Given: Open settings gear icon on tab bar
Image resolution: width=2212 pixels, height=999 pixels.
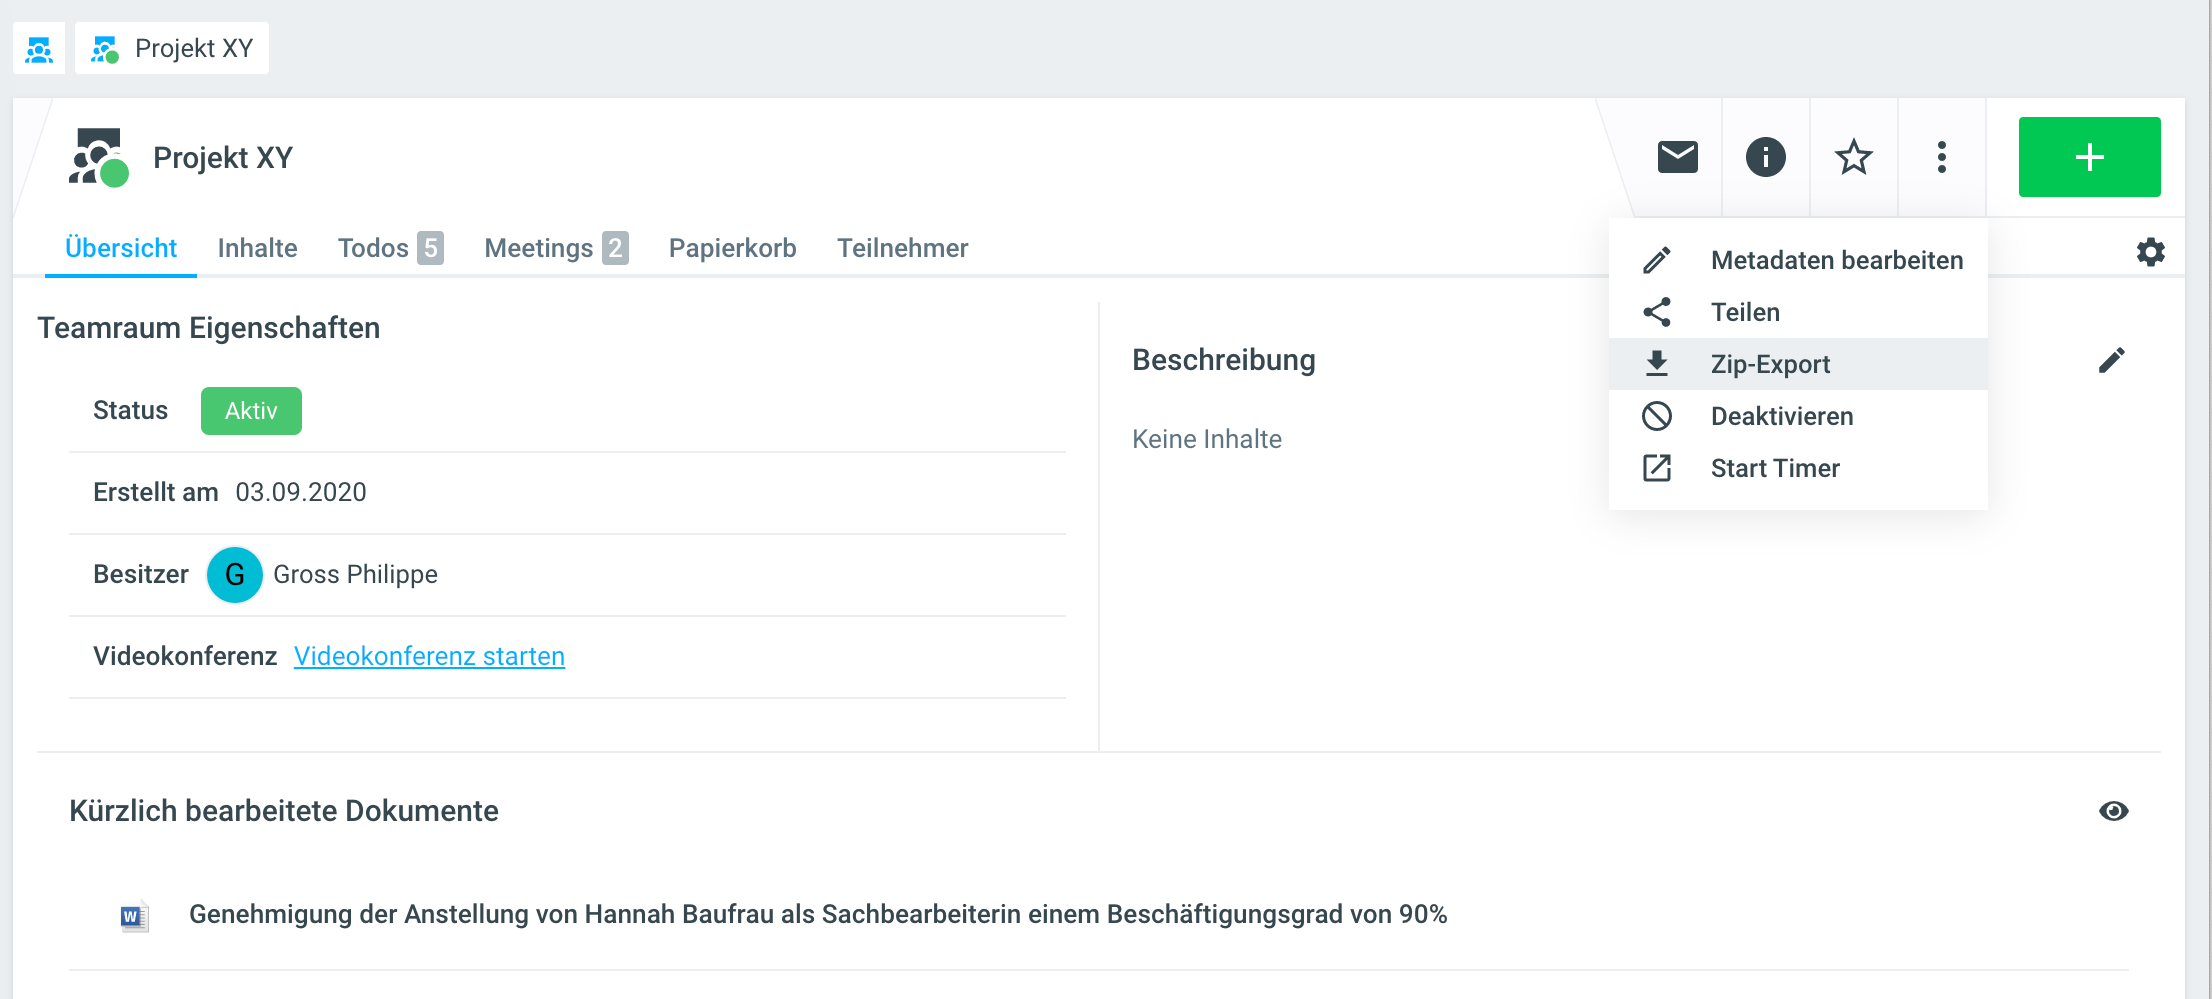Looking at the screenshot, I should [x=2150, y=251].
